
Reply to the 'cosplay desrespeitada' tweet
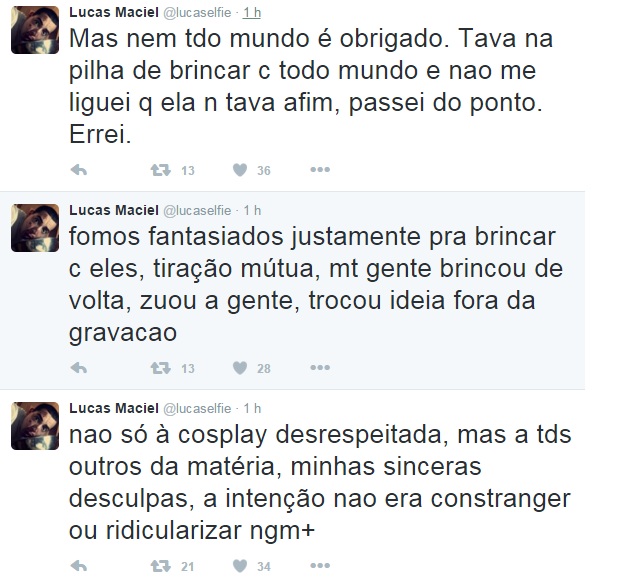[x=79, y=566]
